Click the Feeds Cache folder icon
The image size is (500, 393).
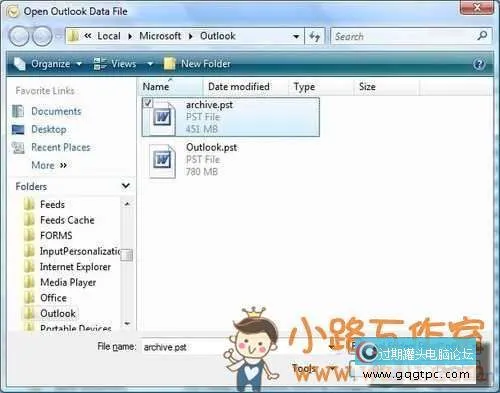[29, 220]
